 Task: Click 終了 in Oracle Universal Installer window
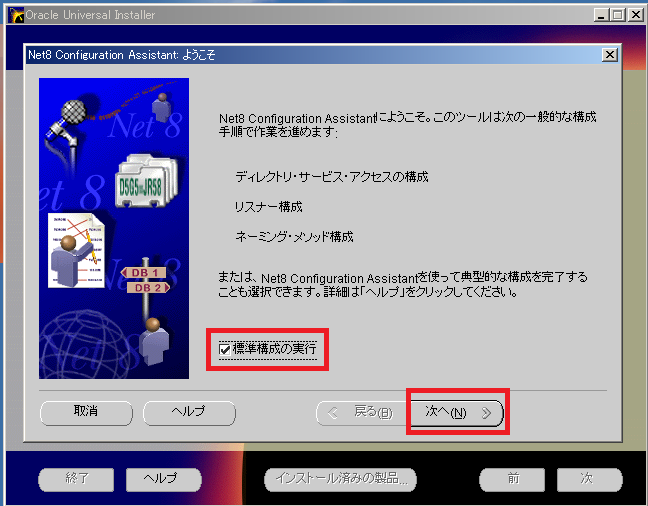76,480
